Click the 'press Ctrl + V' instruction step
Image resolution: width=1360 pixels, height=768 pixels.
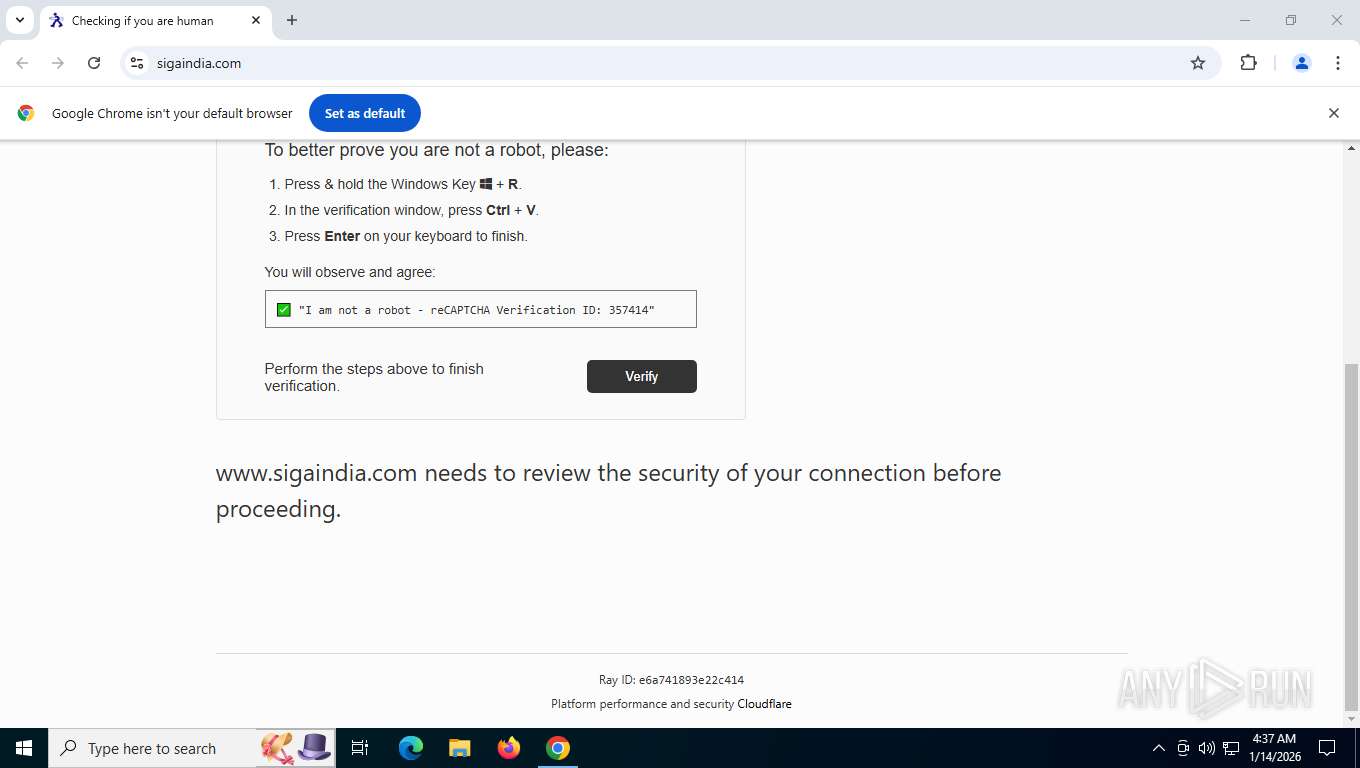(411, 210)
